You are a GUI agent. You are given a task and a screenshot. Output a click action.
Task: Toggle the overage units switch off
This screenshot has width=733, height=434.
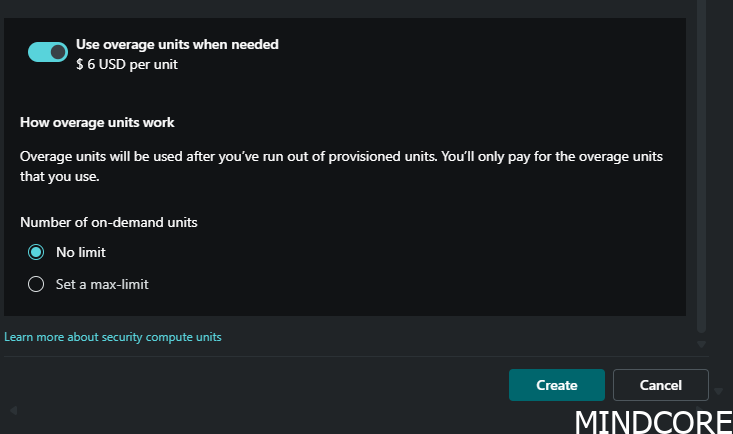tap(48, 52)
